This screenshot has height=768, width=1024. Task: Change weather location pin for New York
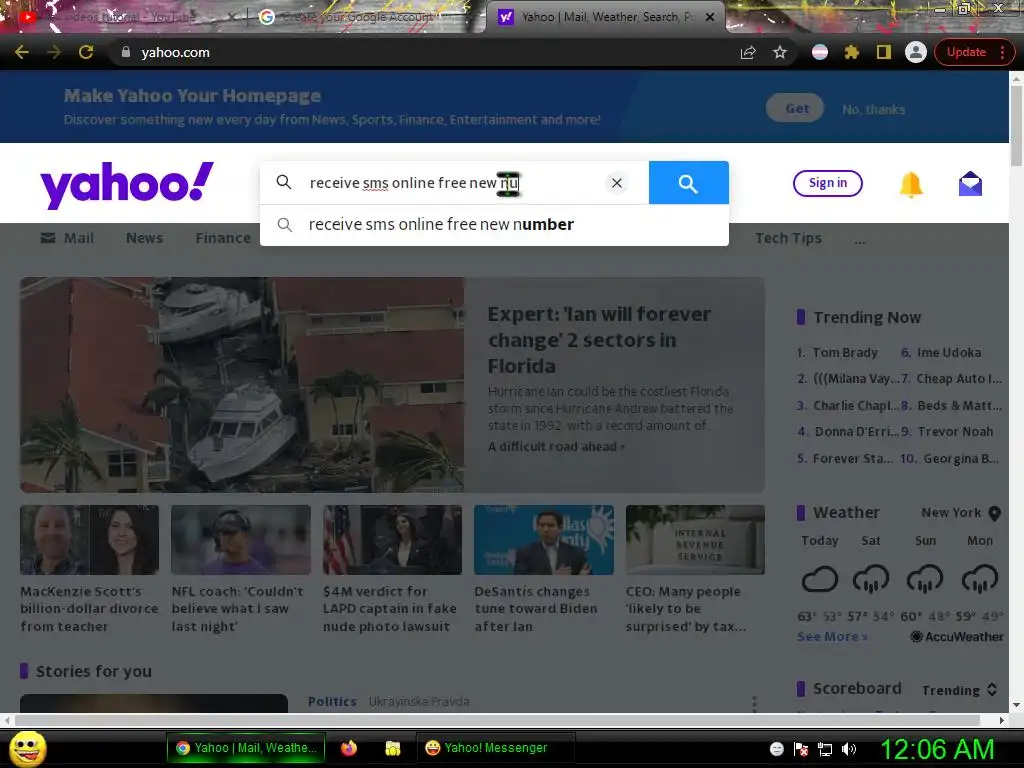coord(994,513)
